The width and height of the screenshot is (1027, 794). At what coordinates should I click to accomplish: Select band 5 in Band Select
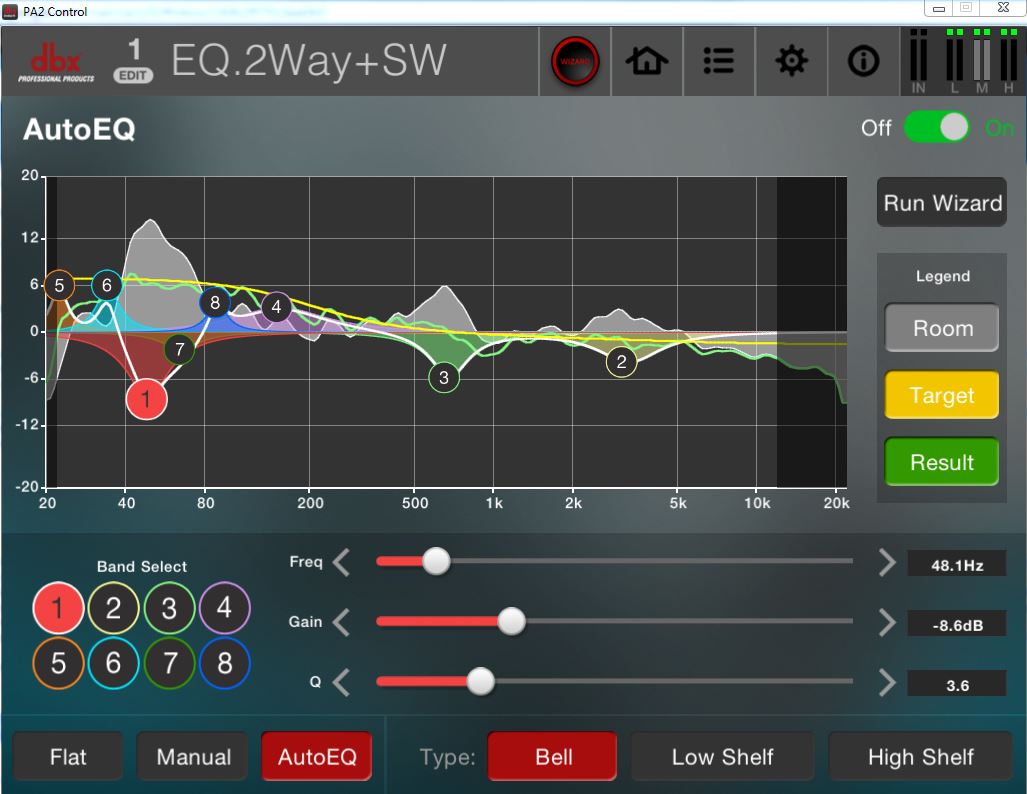pos(58,663)
